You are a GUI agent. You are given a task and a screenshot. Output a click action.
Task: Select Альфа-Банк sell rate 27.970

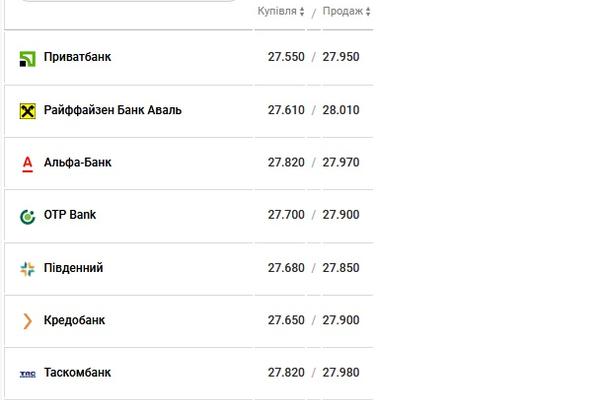pos(341,162)
